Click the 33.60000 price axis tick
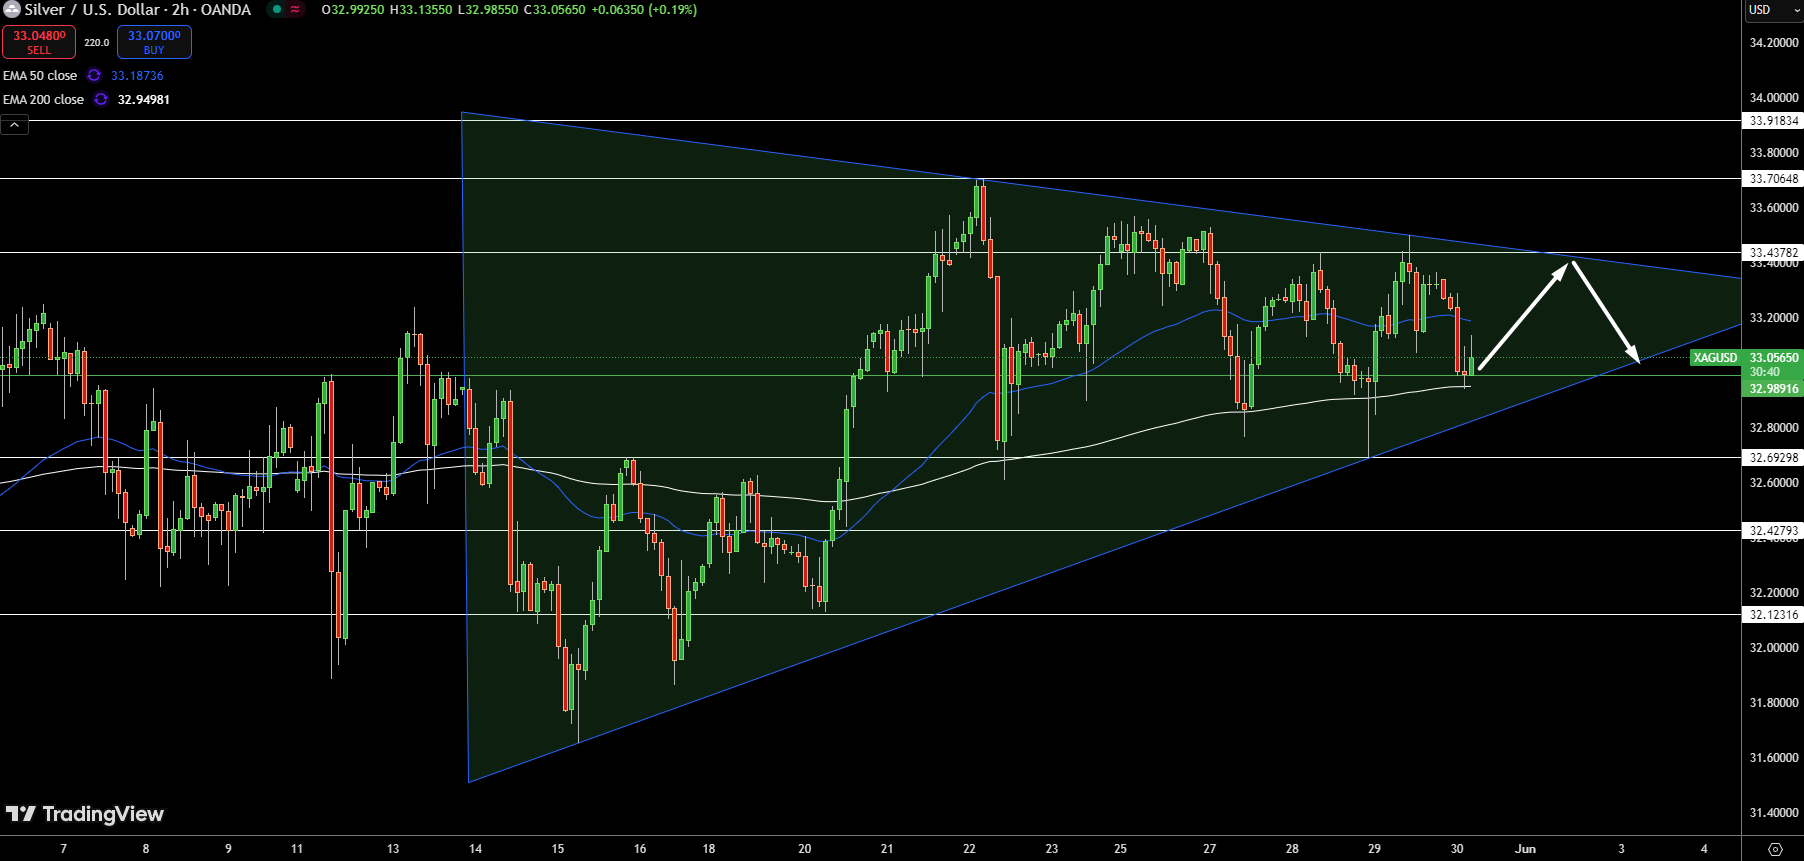This screenshot has height=861, width=1804. click(x=1774, y=208)
